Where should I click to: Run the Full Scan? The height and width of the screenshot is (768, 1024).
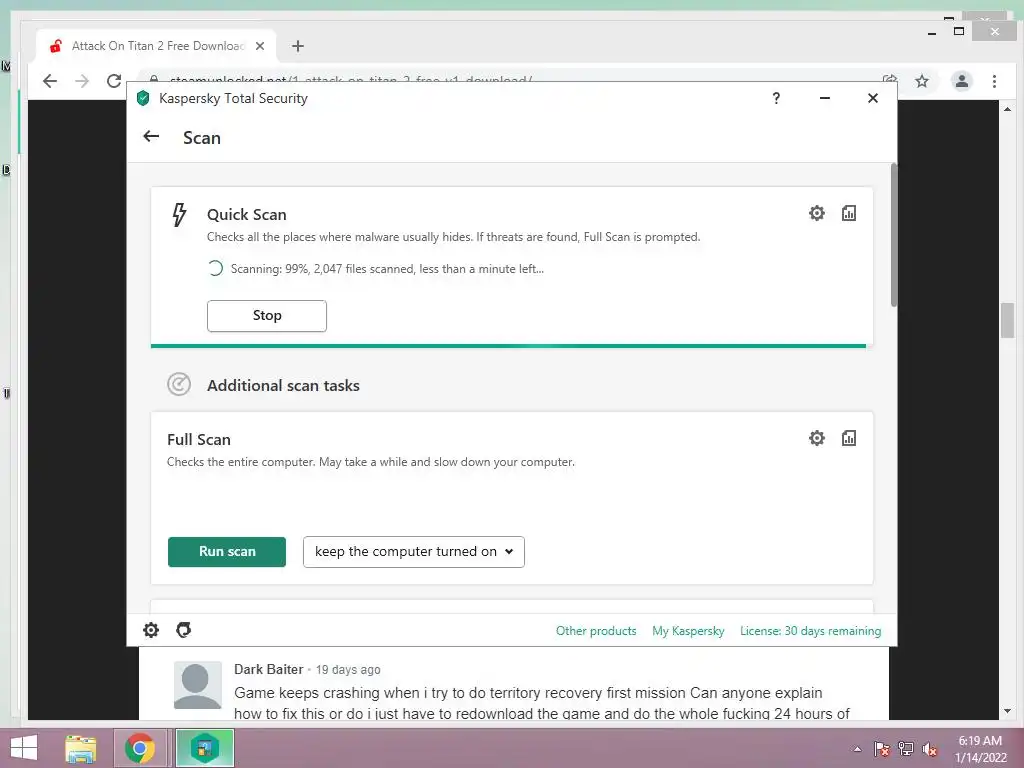(227, 552)
